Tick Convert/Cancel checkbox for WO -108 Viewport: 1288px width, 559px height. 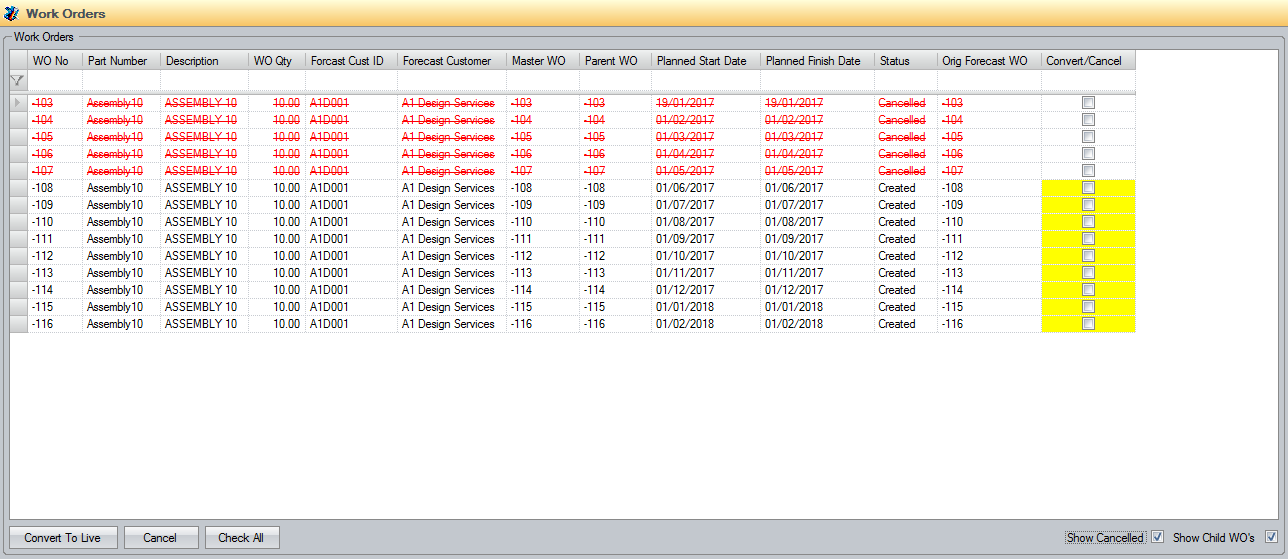pyautogui.click(x=1088, y=188)
